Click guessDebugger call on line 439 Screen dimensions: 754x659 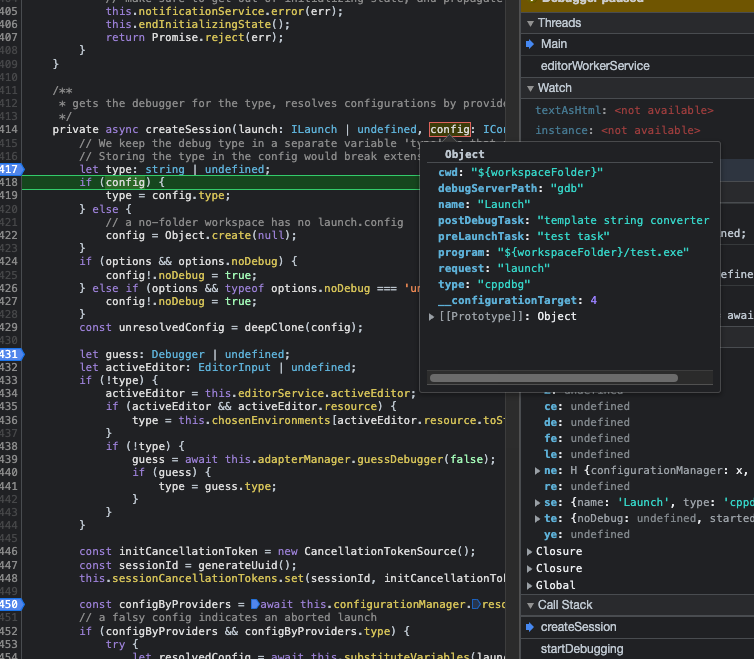[x=400, y=459]
